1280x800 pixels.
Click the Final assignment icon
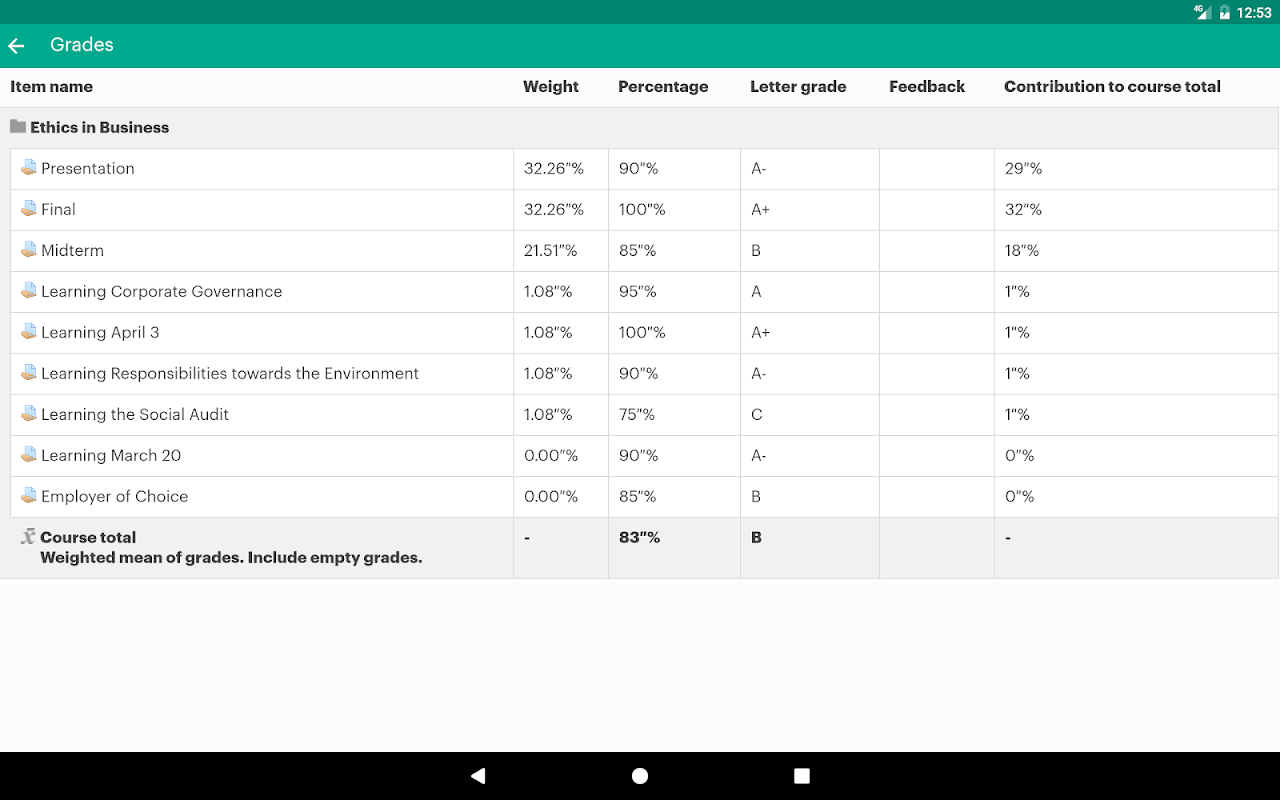coord(29,209)
